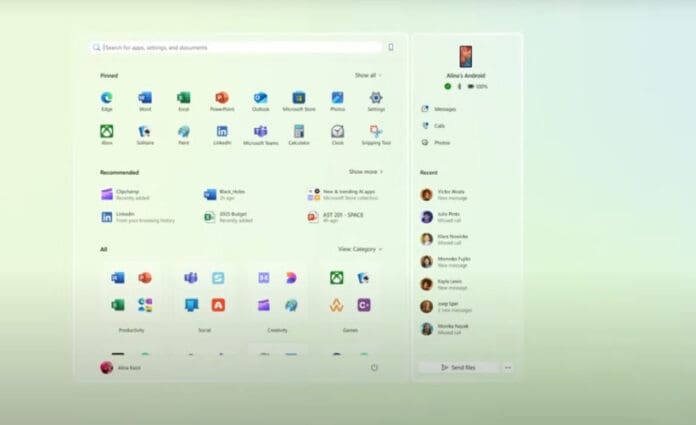Launch the Microsoft Store app

(299, 98)
